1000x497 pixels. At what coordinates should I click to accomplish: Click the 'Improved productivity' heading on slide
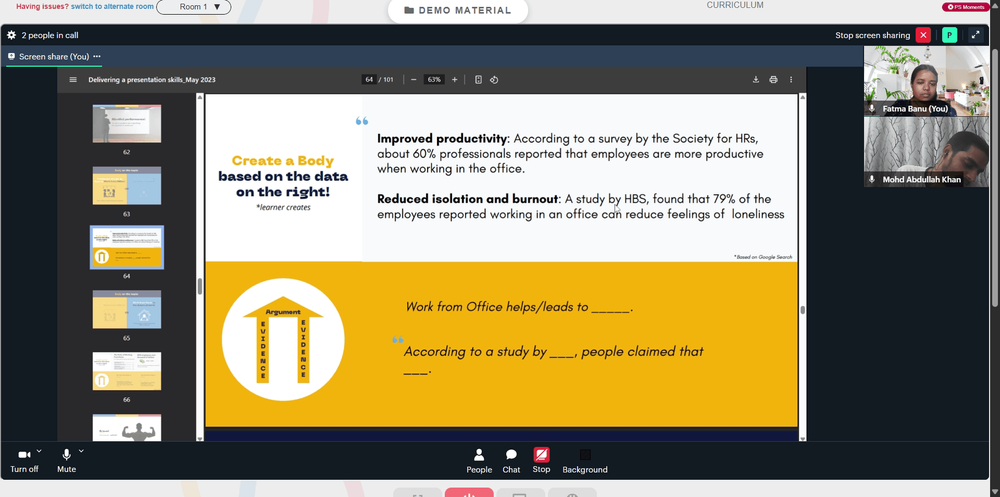442,138
